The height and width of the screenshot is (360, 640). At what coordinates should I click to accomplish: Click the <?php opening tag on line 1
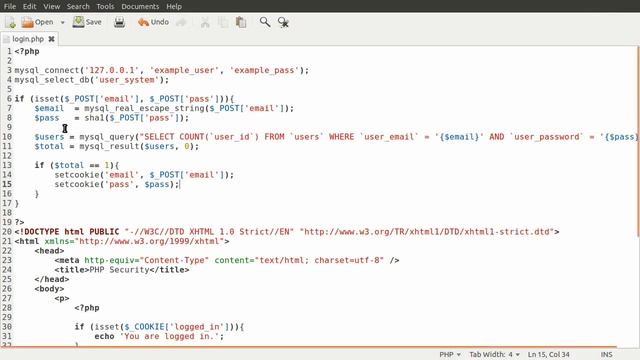[x=27, y=51]
